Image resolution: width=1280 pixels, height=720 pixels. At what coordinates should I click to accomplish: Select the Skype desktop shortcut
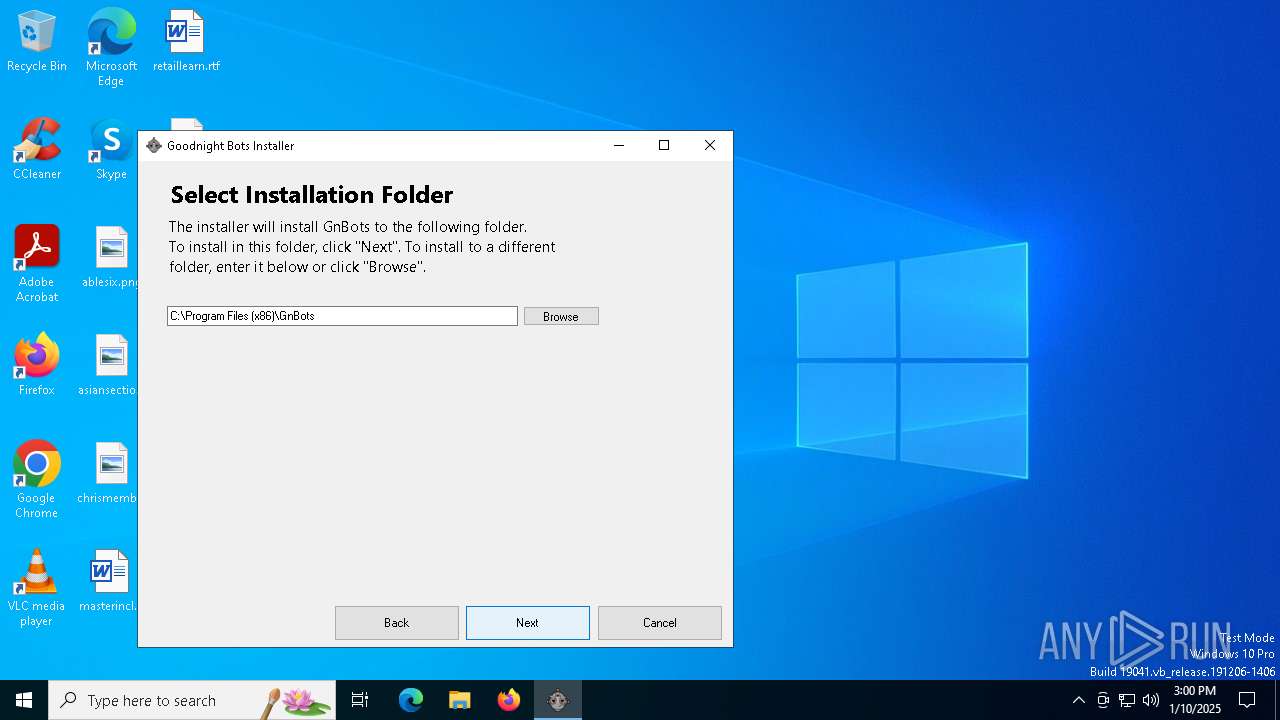[111, 149]
